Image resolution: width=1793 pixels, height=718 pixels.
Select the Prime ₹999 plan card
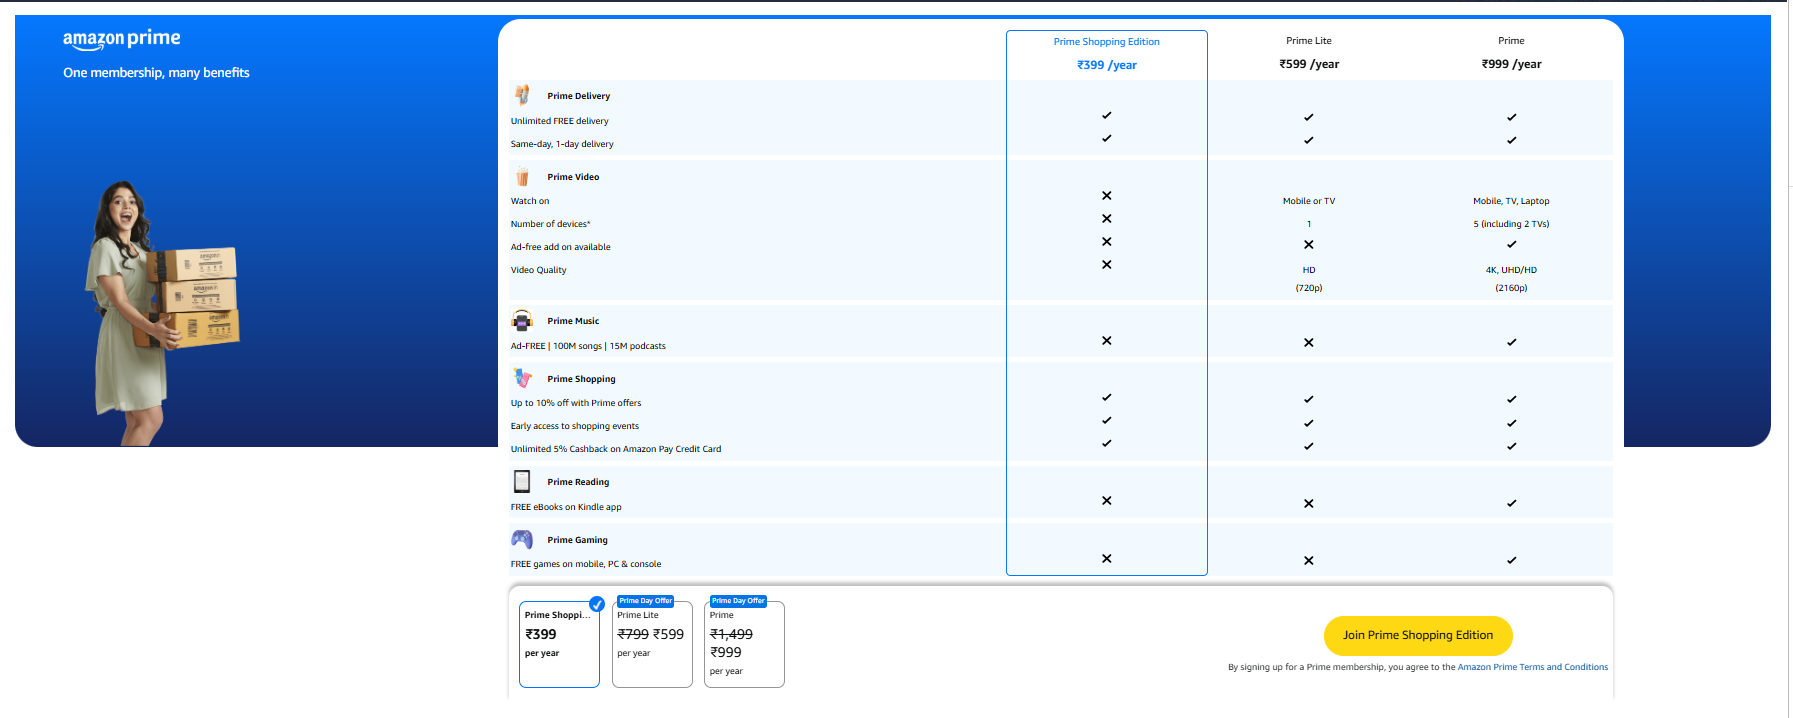pyautogui.click(x=744, y=645)
